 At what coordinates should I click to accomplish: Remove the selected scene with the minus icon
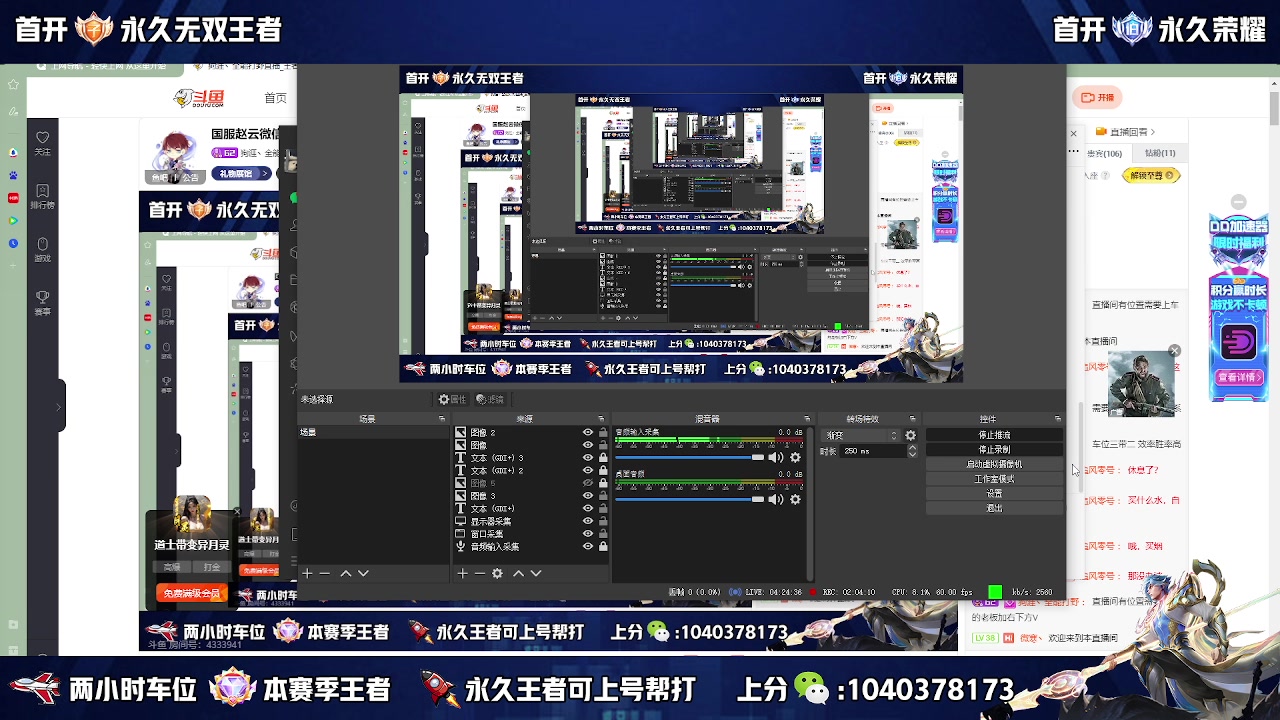tap(324, 573)
